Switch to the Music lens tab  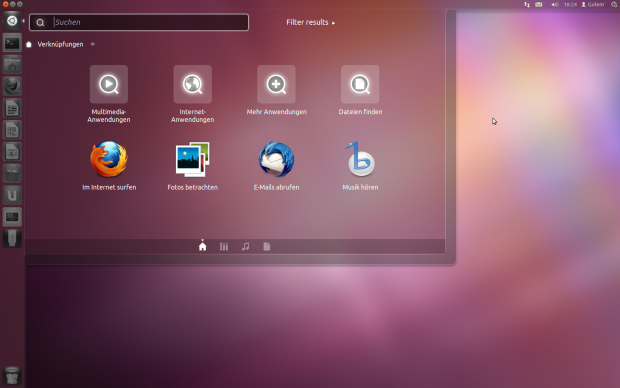245,246
